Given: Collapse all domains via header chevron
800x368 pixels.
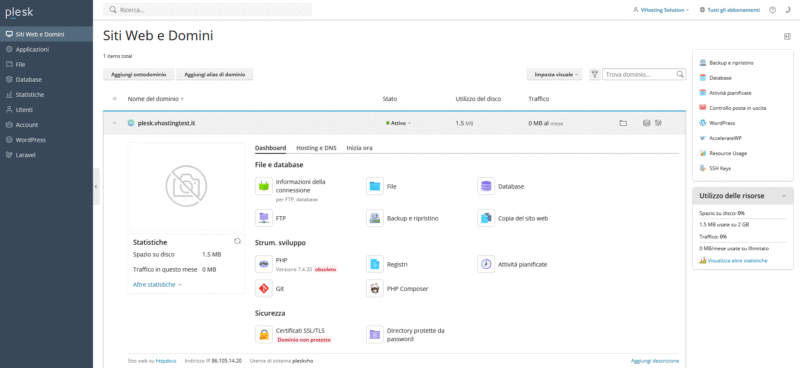Looking at the screenshot, I should (x=115, y=99).
